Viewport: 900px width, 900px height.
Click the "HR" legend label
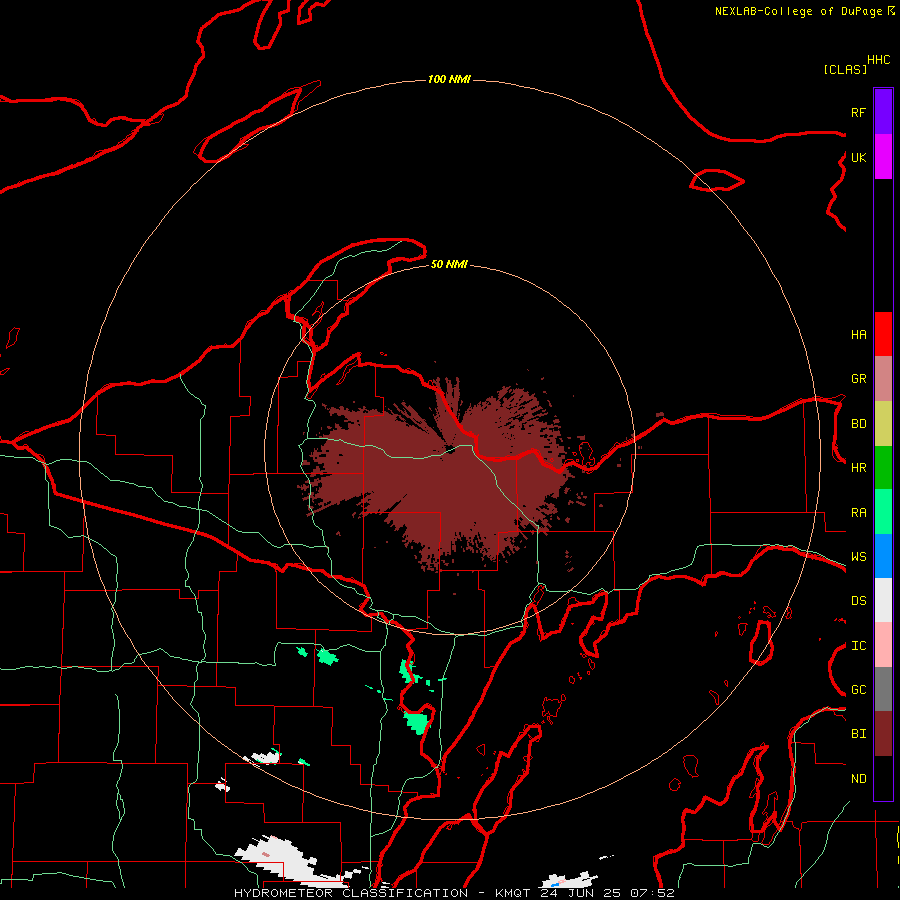[858, 468]
